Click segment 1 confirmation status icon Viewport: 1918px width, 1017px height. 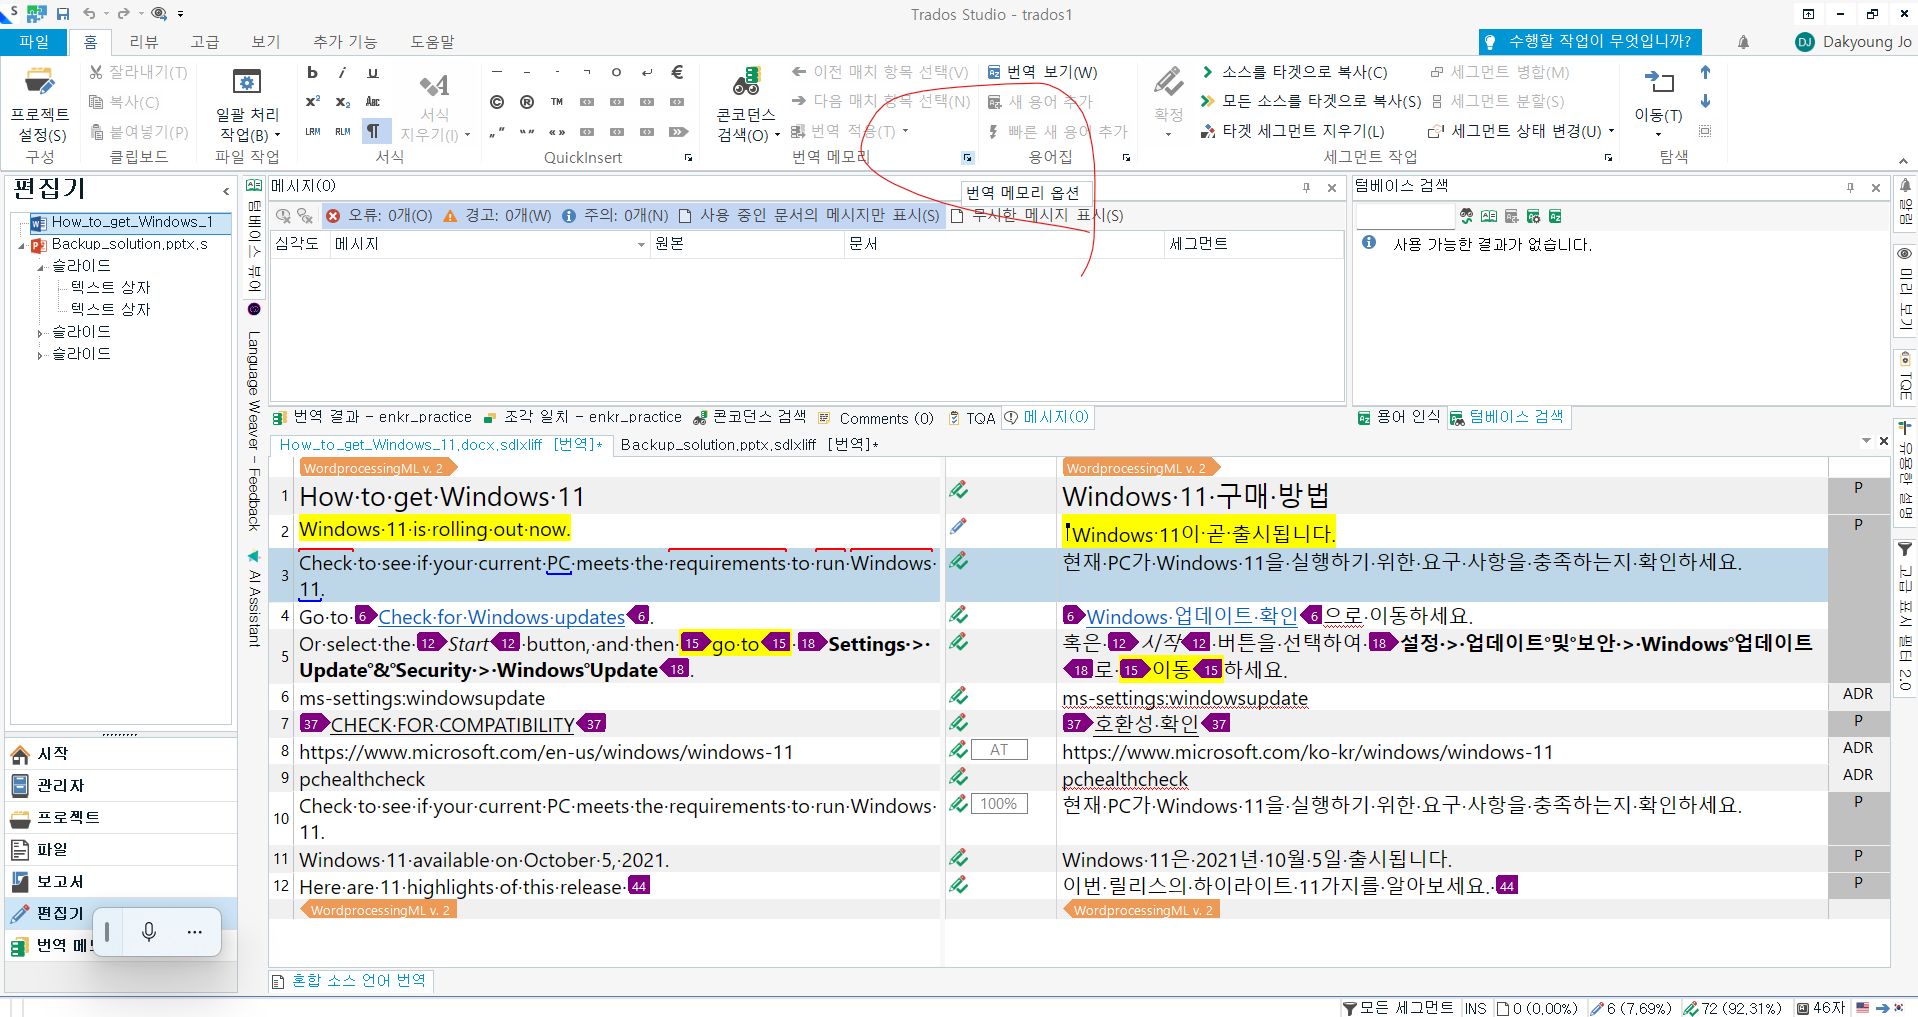(958, 490)
